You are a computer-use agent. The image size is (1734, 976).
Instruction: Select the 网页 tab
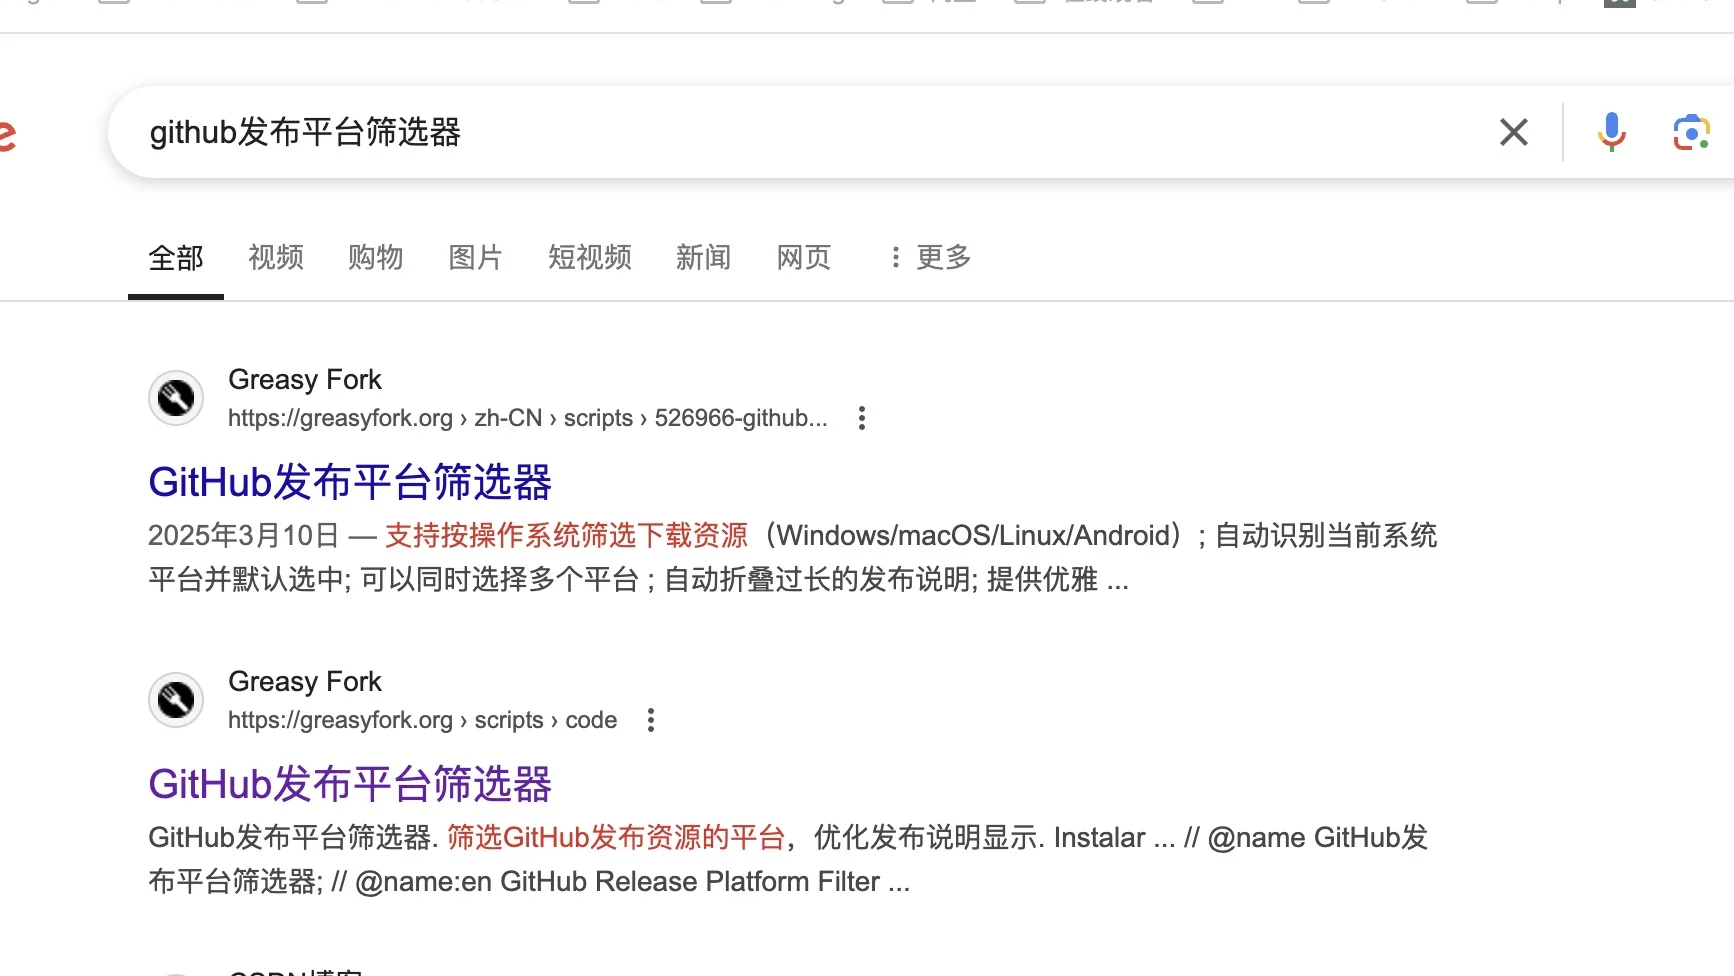[x=803, y=258]
